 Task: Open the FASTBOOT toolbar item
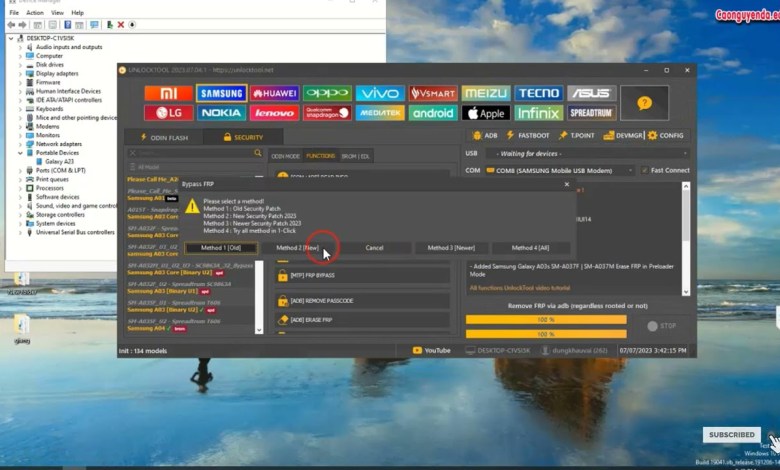(x=528, y=135)
